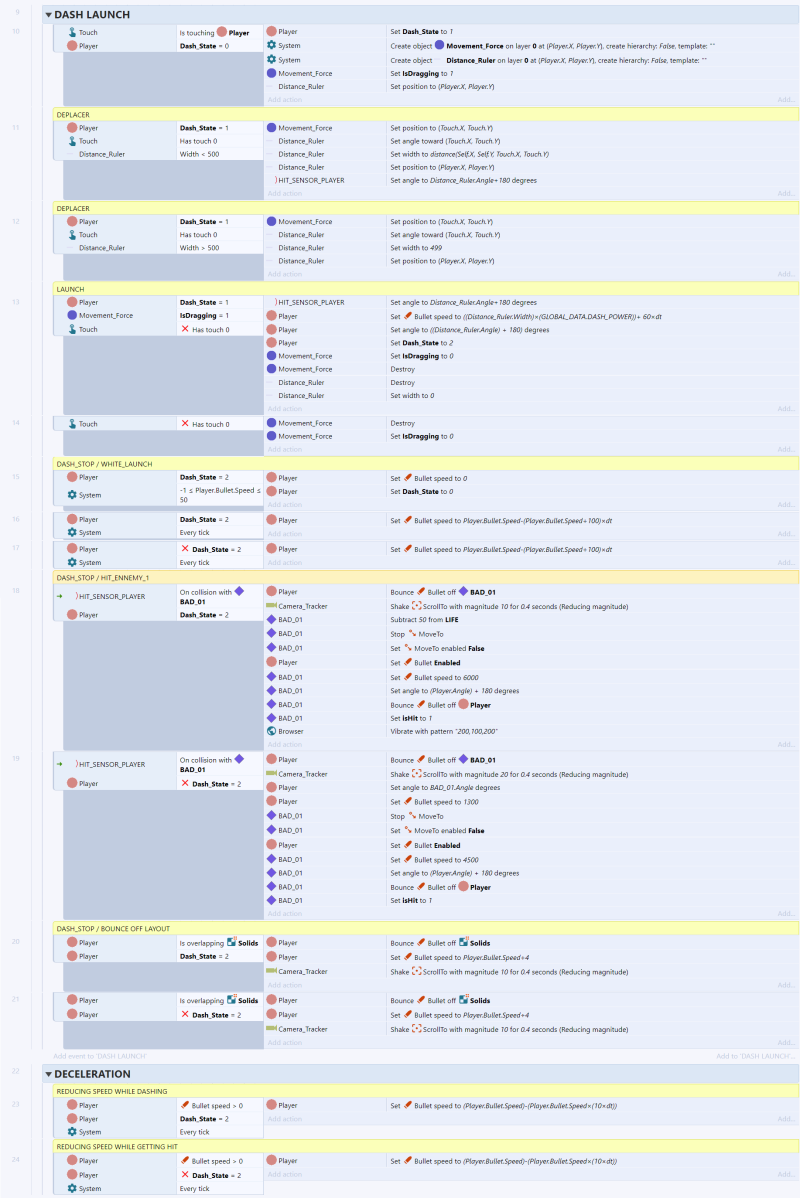Click 'Add action' below the Vibrate pattern action
Screen dimensions: 800x1198
284,744
